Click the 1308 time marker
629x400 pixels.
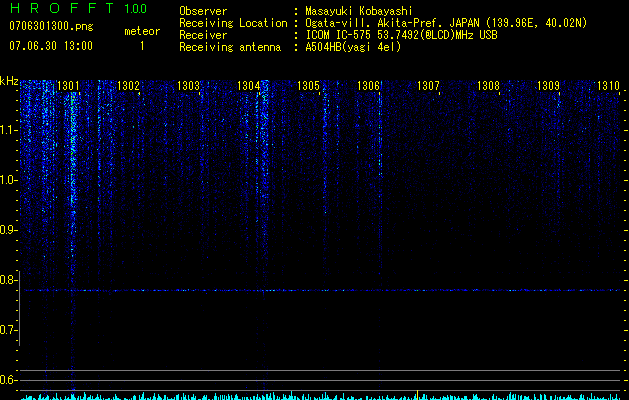pyautogui.click(x=488, y=86)
